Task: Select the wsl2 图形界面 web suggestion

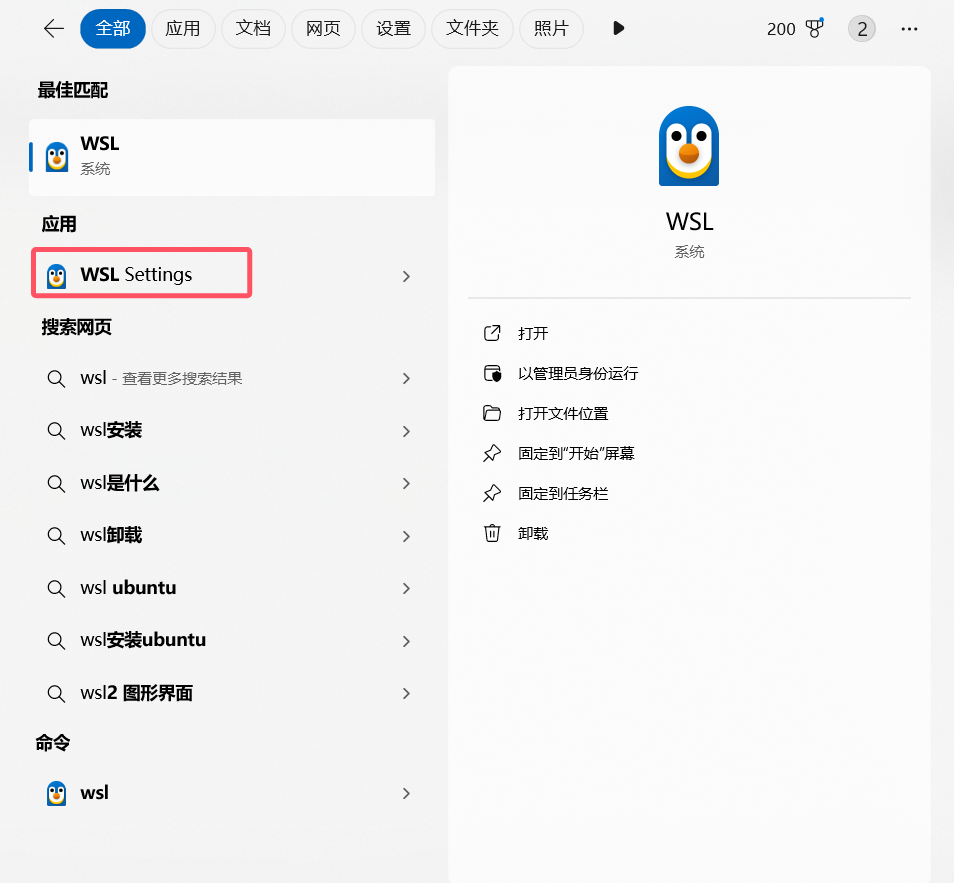Action: click(x=232, y=693)
